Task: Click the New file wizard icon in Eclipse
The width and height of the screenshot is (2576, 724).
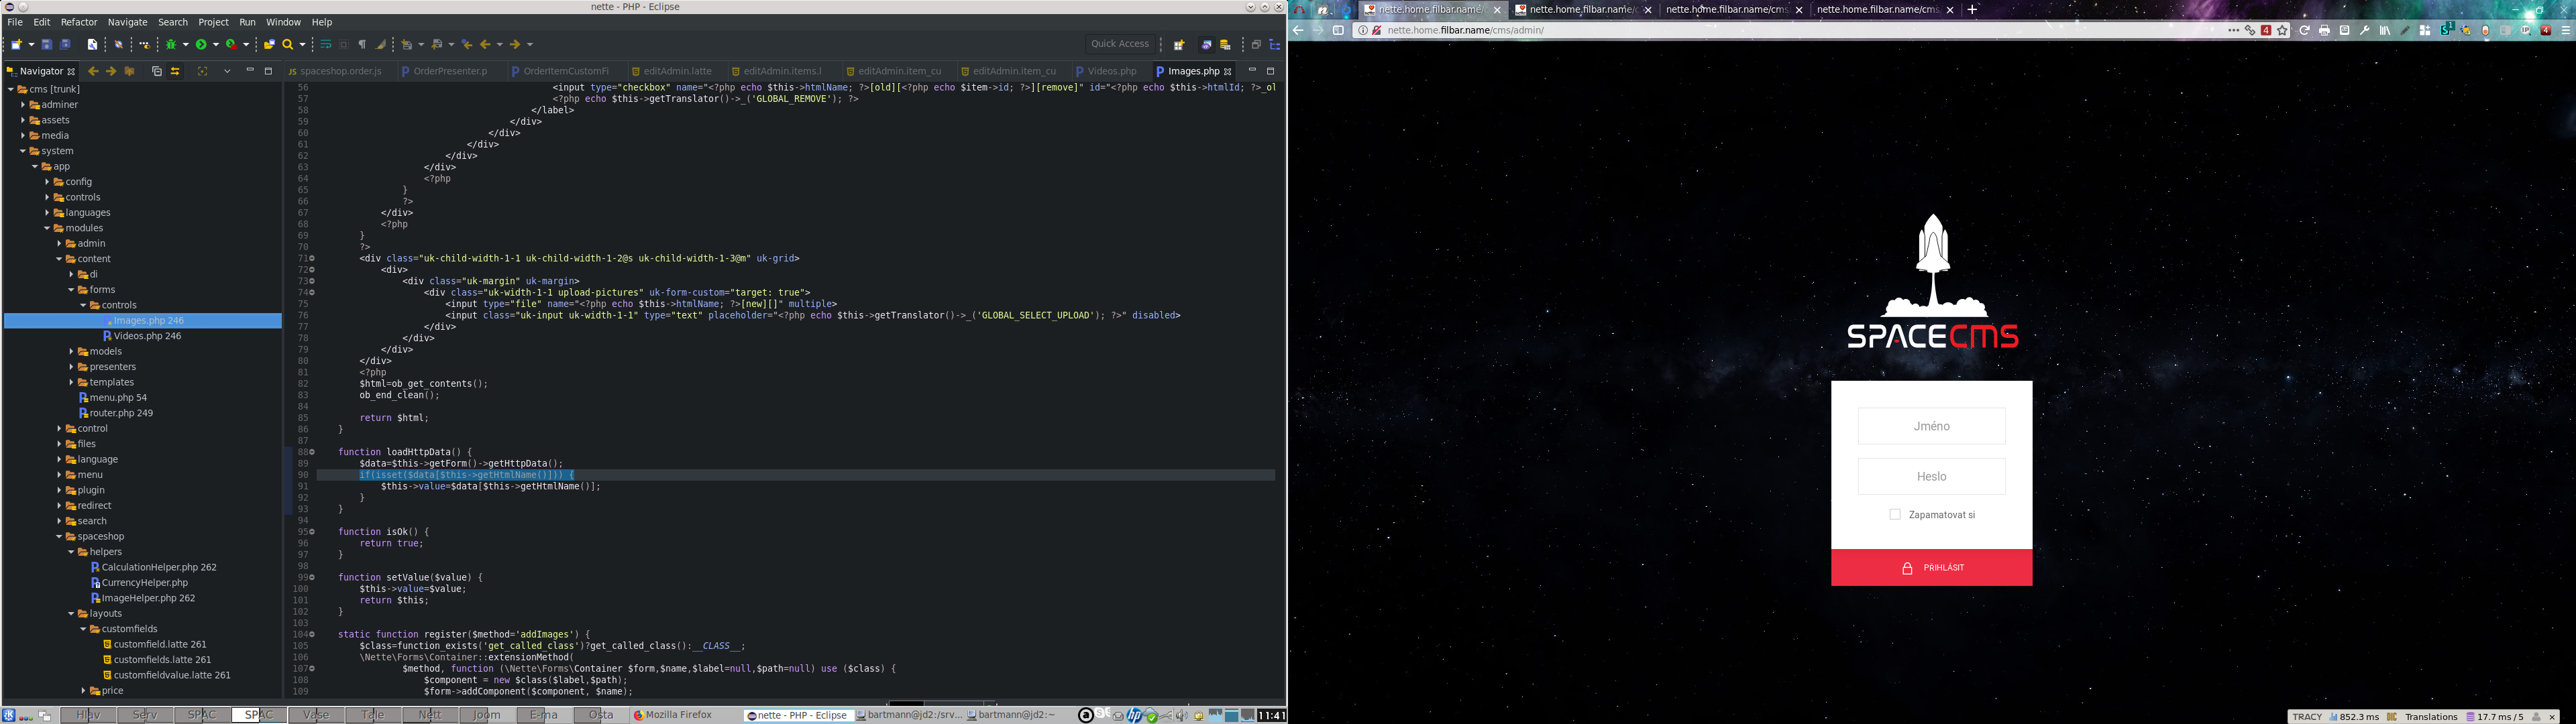Action: (17, 44)
